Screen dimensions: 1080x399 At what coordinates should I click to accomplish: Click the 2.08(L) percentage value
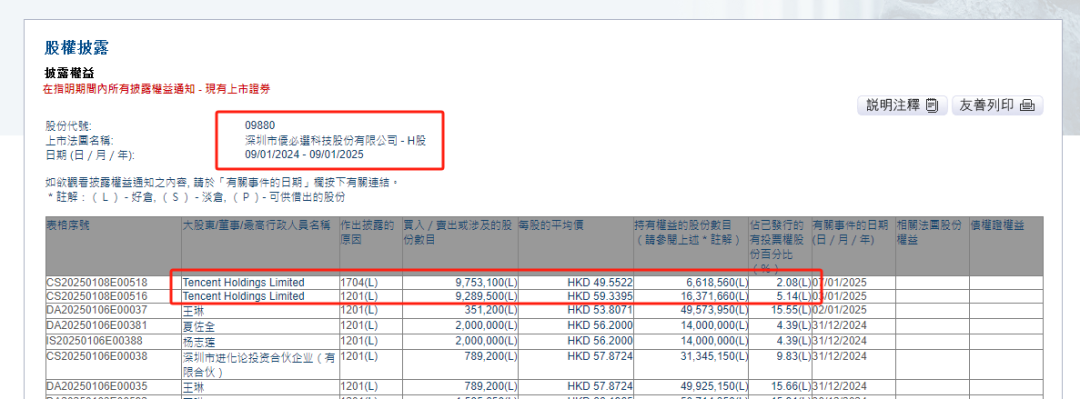(793, 283)
